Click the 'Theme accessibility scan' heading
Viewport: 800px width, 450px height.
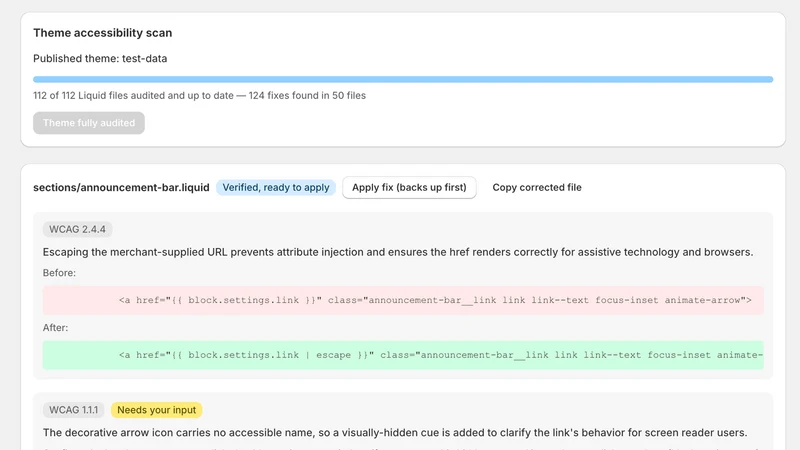tap(103, 33)
